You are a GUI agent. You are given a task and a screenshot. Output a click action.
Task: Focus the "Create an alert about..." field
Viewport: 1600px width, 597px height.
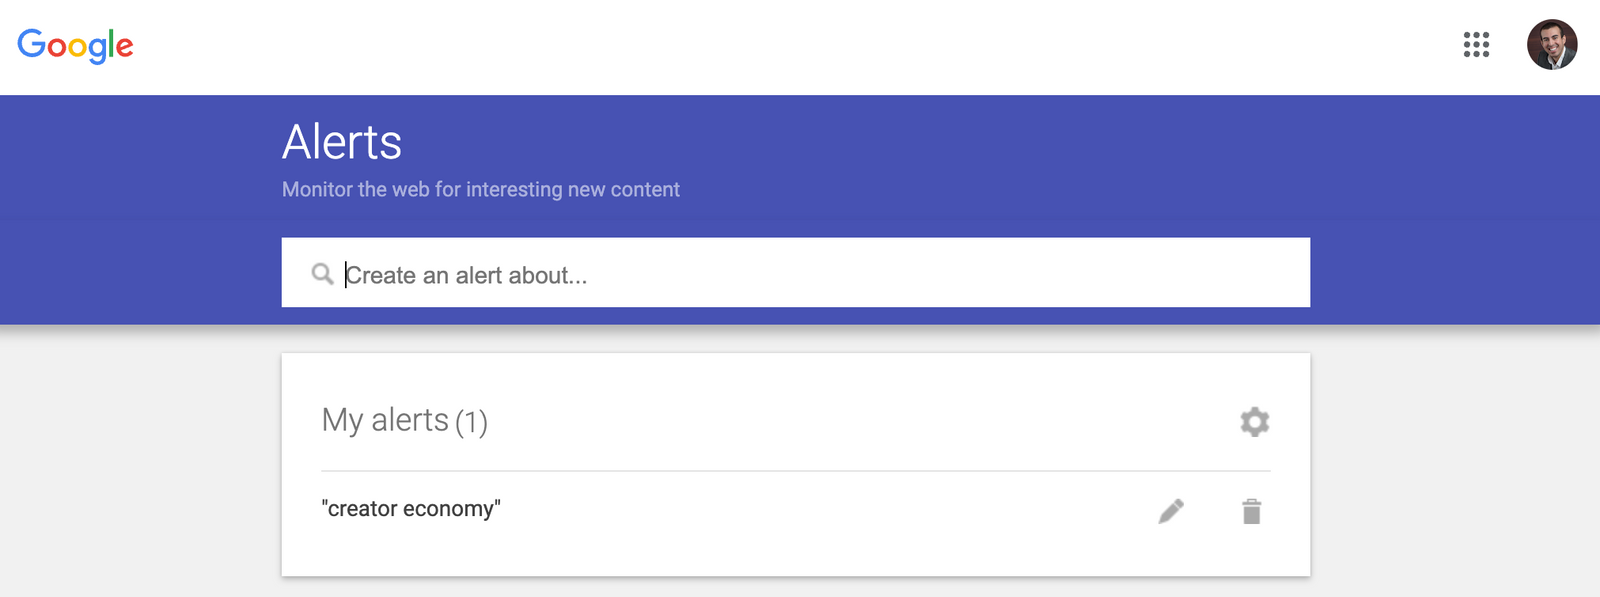coord(800,274)
